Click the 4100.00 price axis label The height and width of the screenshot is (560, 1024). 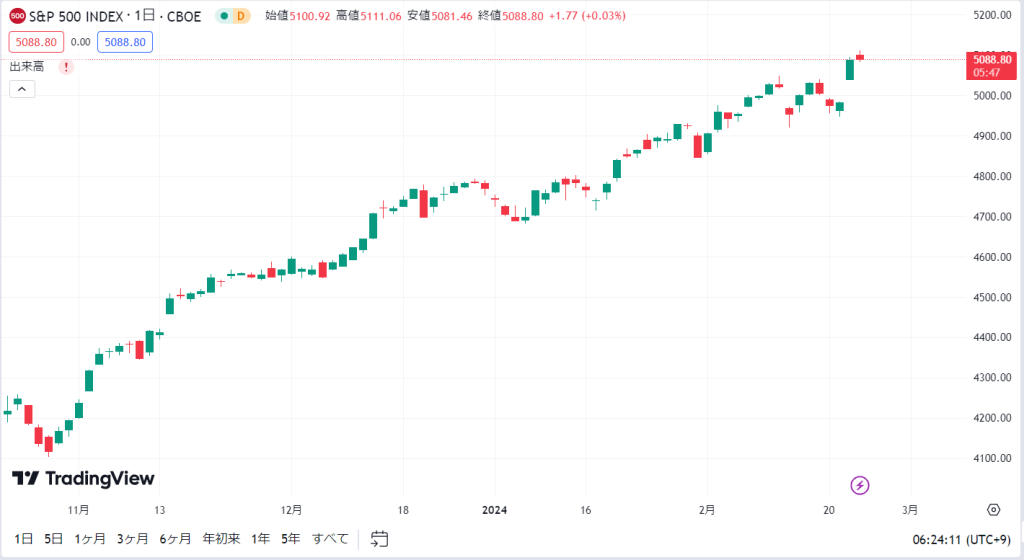[992, 458]
